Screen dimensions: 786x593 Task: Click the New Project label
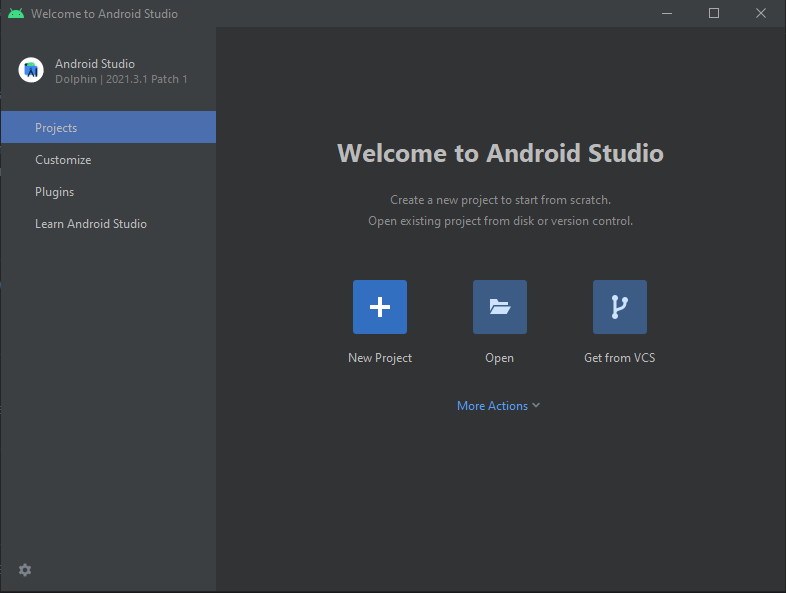pos(380,358)
